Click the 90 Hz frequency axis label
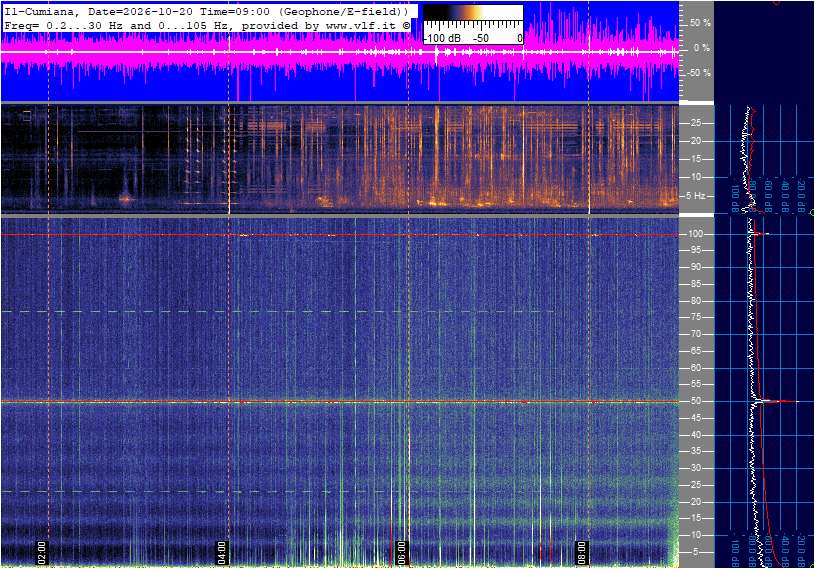This screenshot has width=815, height=569. tap(695, 267)
